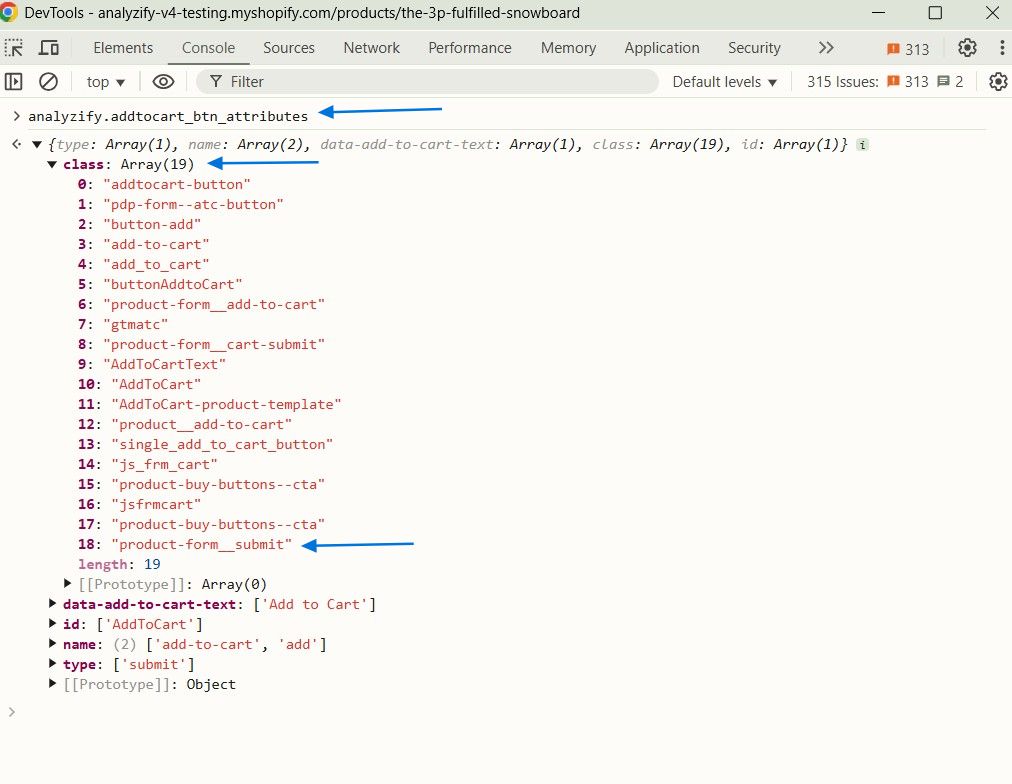This screenshot has height=784, width=1012.
Task: Click the Chrome icon in title bar
Action: [8, 12]
